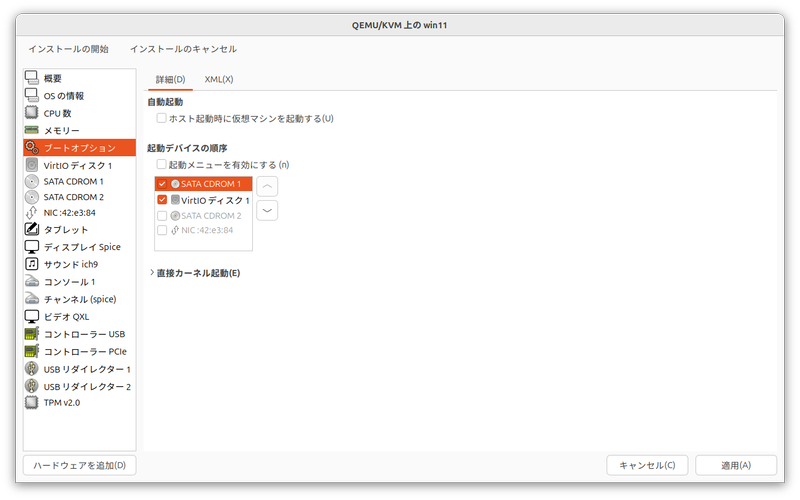
Task: Select the USB リダイレクター 2 icon
Action: click(x=32, y=386)
